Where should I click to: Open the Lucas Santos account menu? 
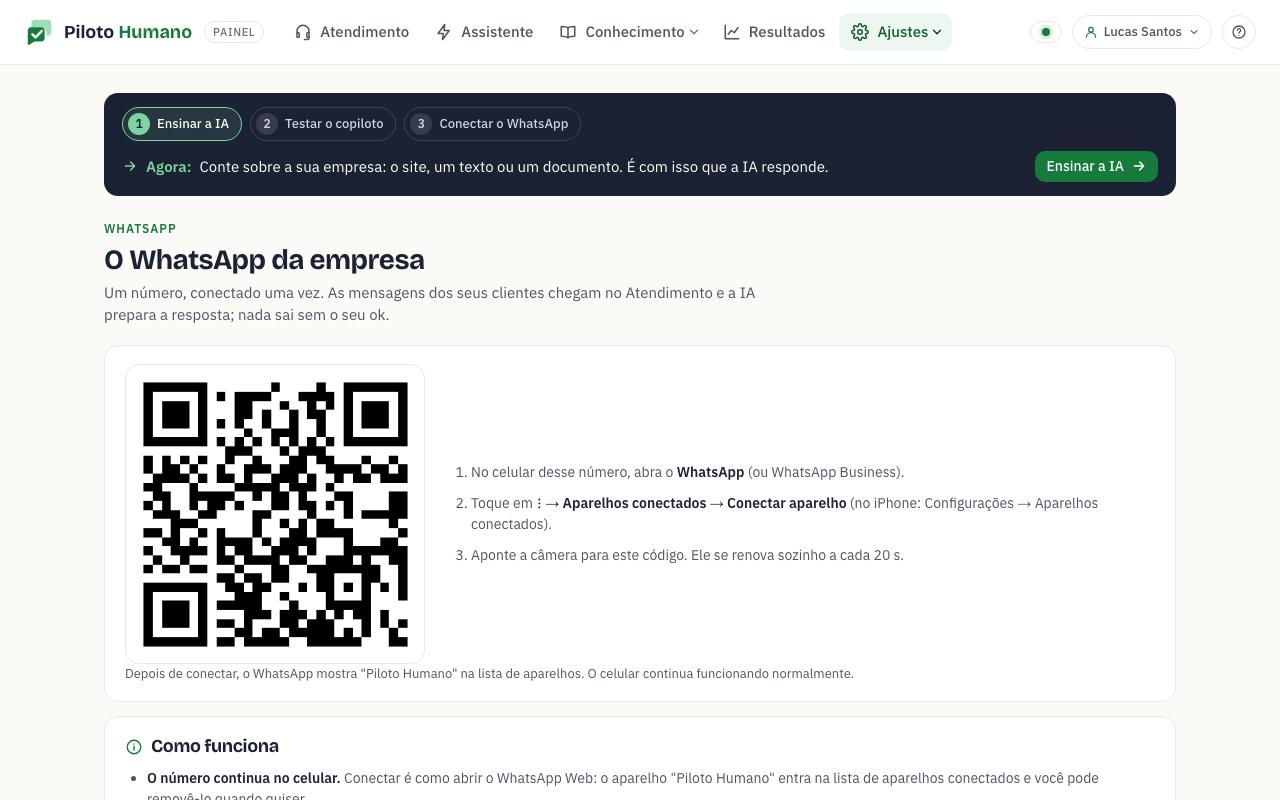1142,32
